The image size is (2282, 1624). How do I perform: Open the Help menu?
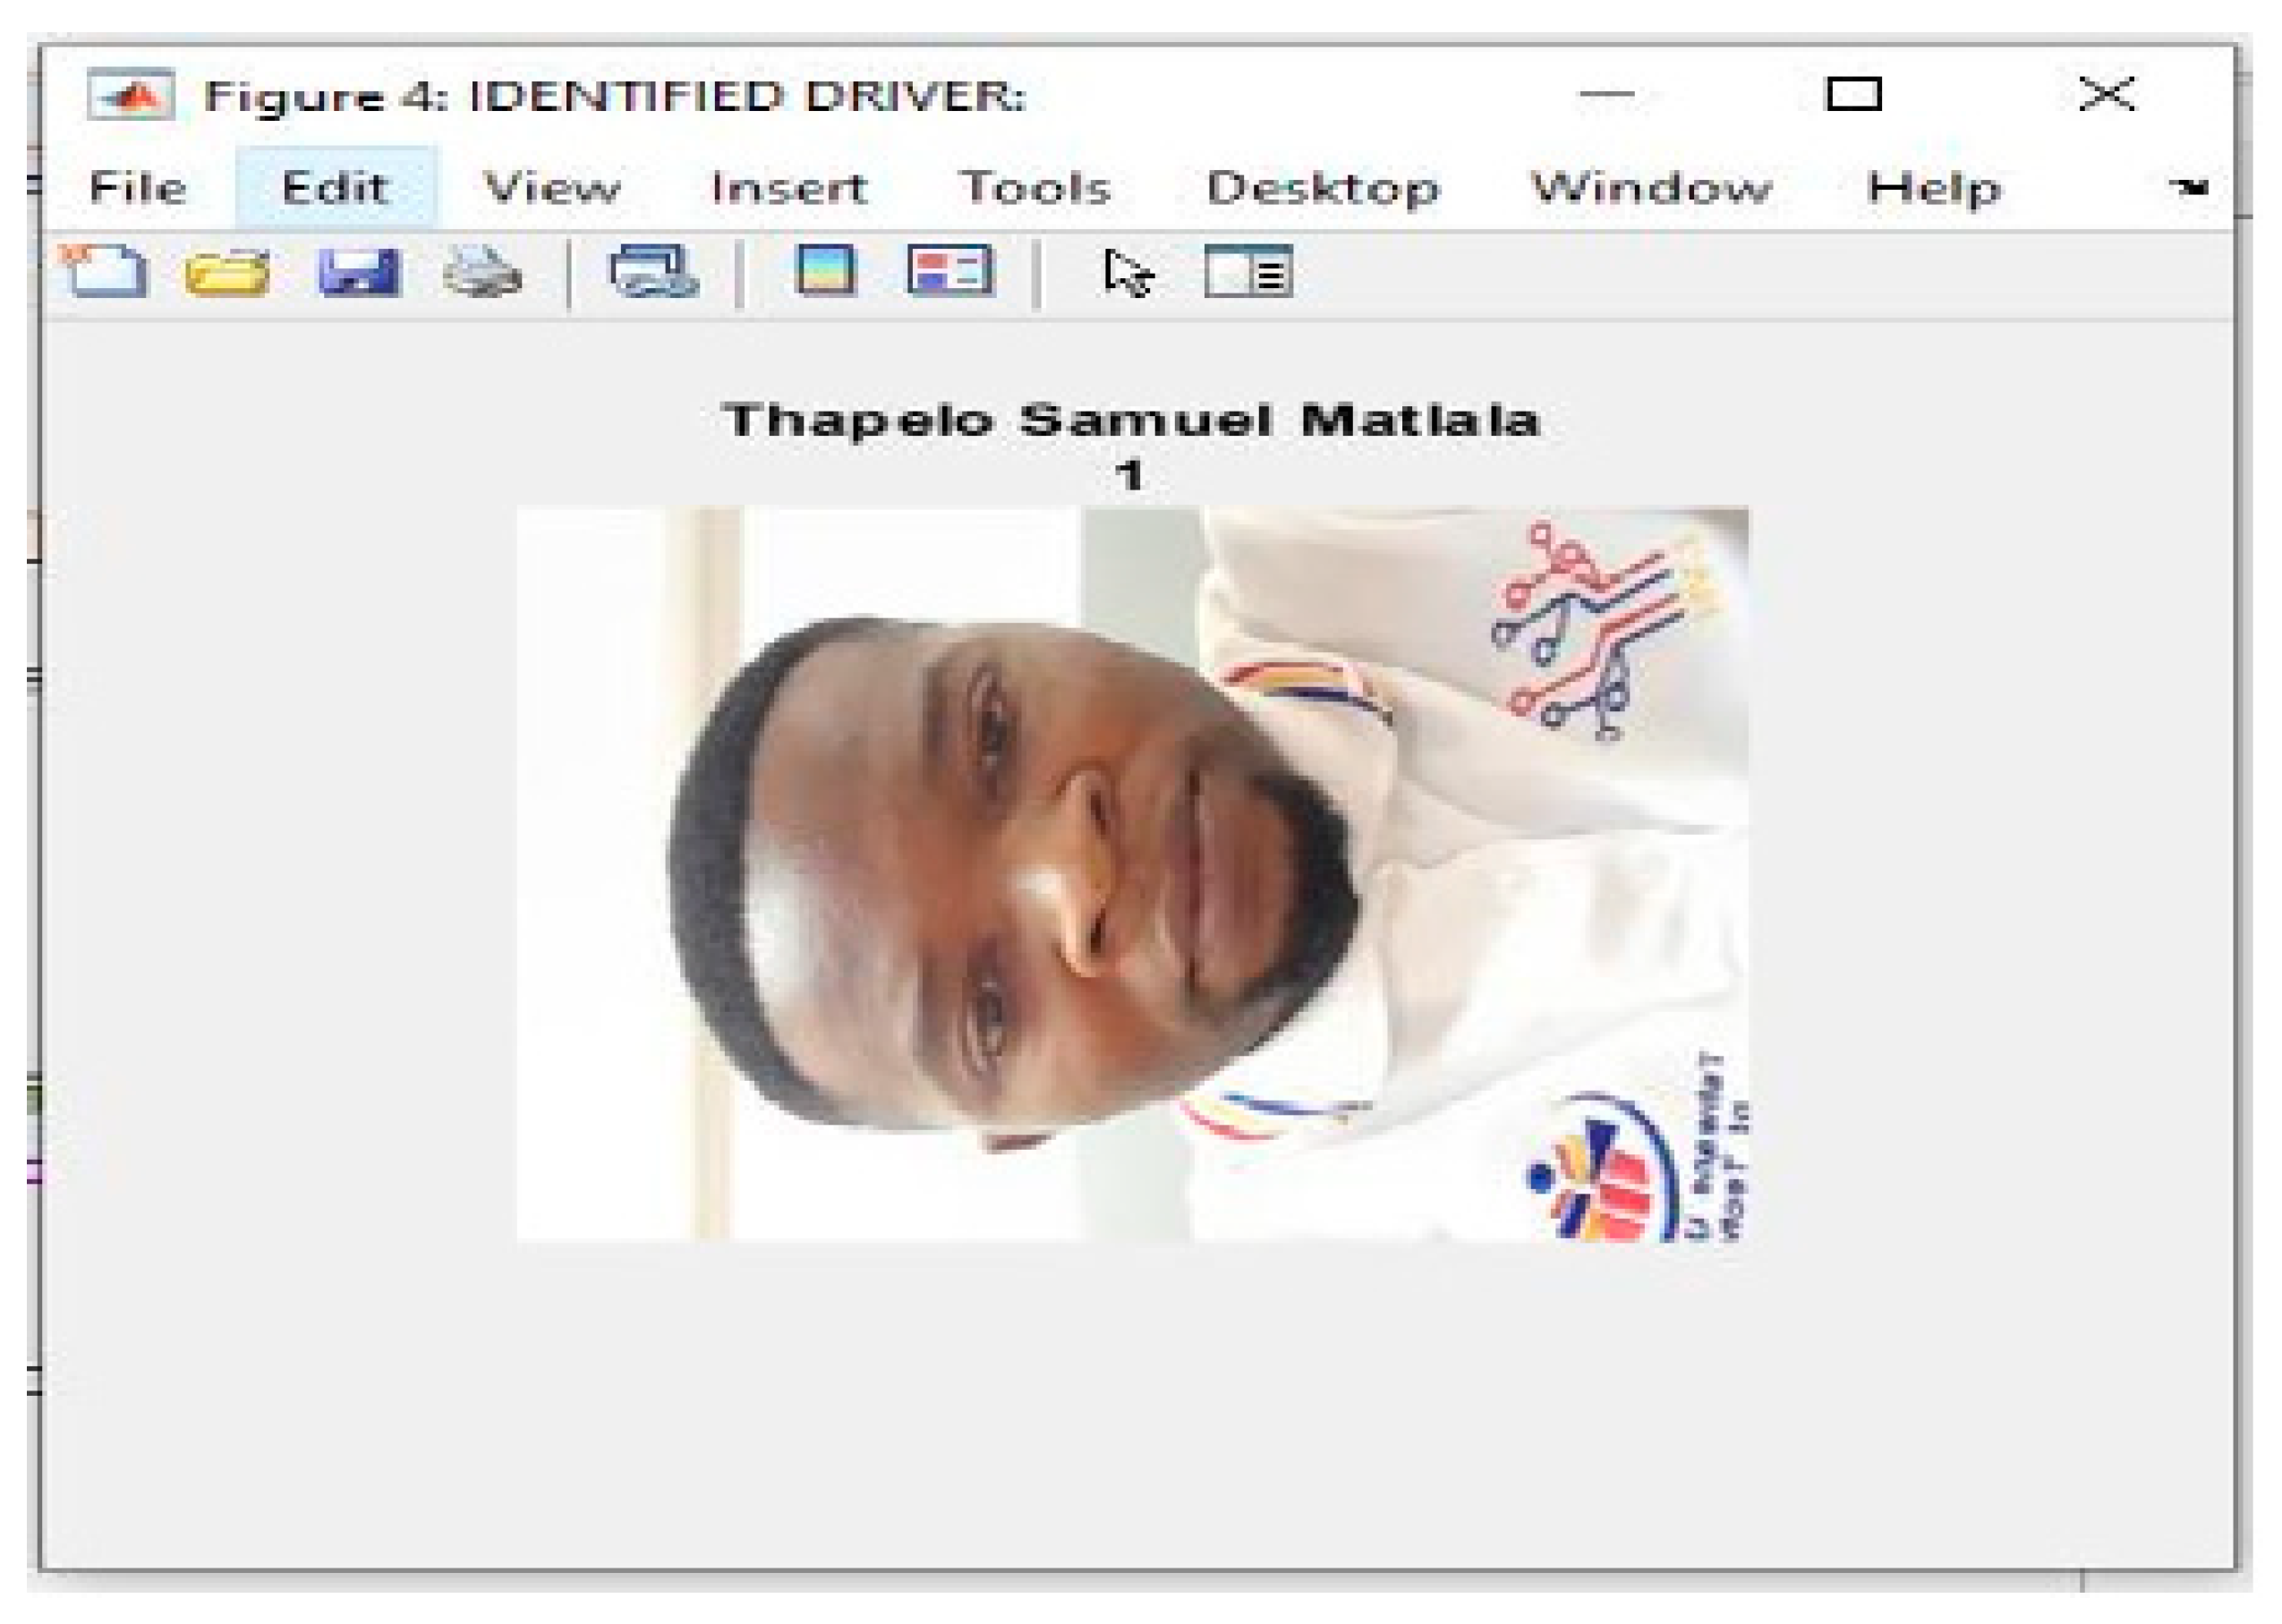[1933, 188]
